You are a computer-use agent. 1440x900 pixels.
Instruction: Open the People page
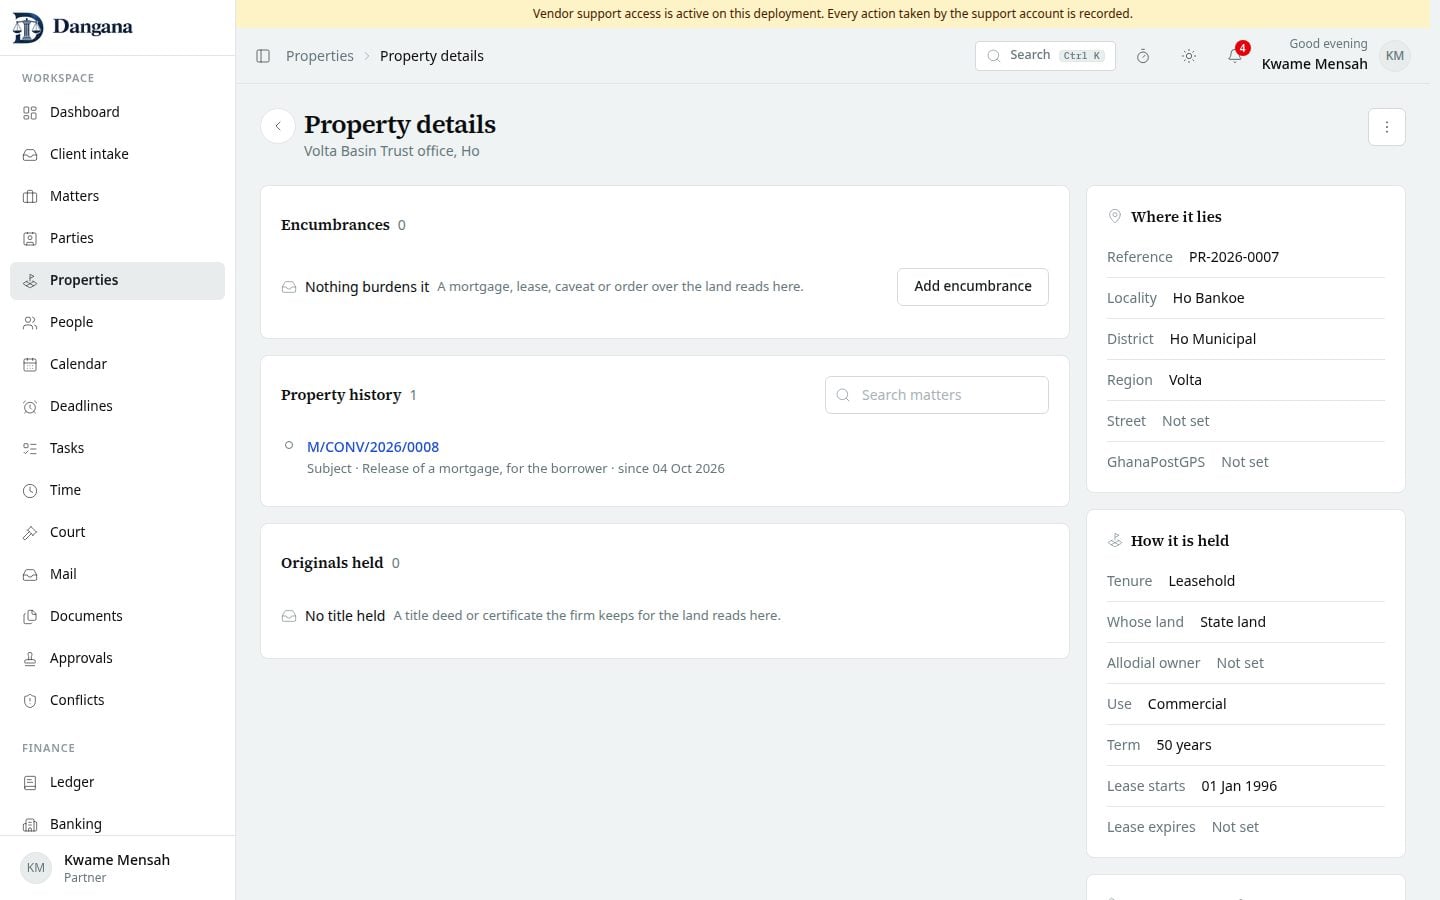(x=117, y=322)
